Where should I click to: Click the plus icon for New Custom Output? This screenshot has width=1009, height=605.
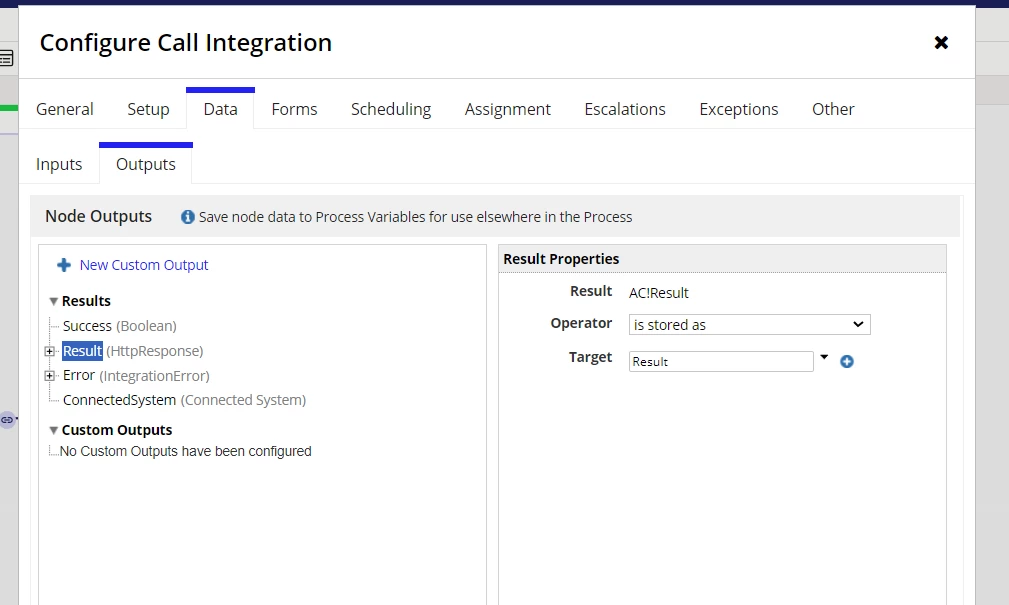[x=64, y=265]
